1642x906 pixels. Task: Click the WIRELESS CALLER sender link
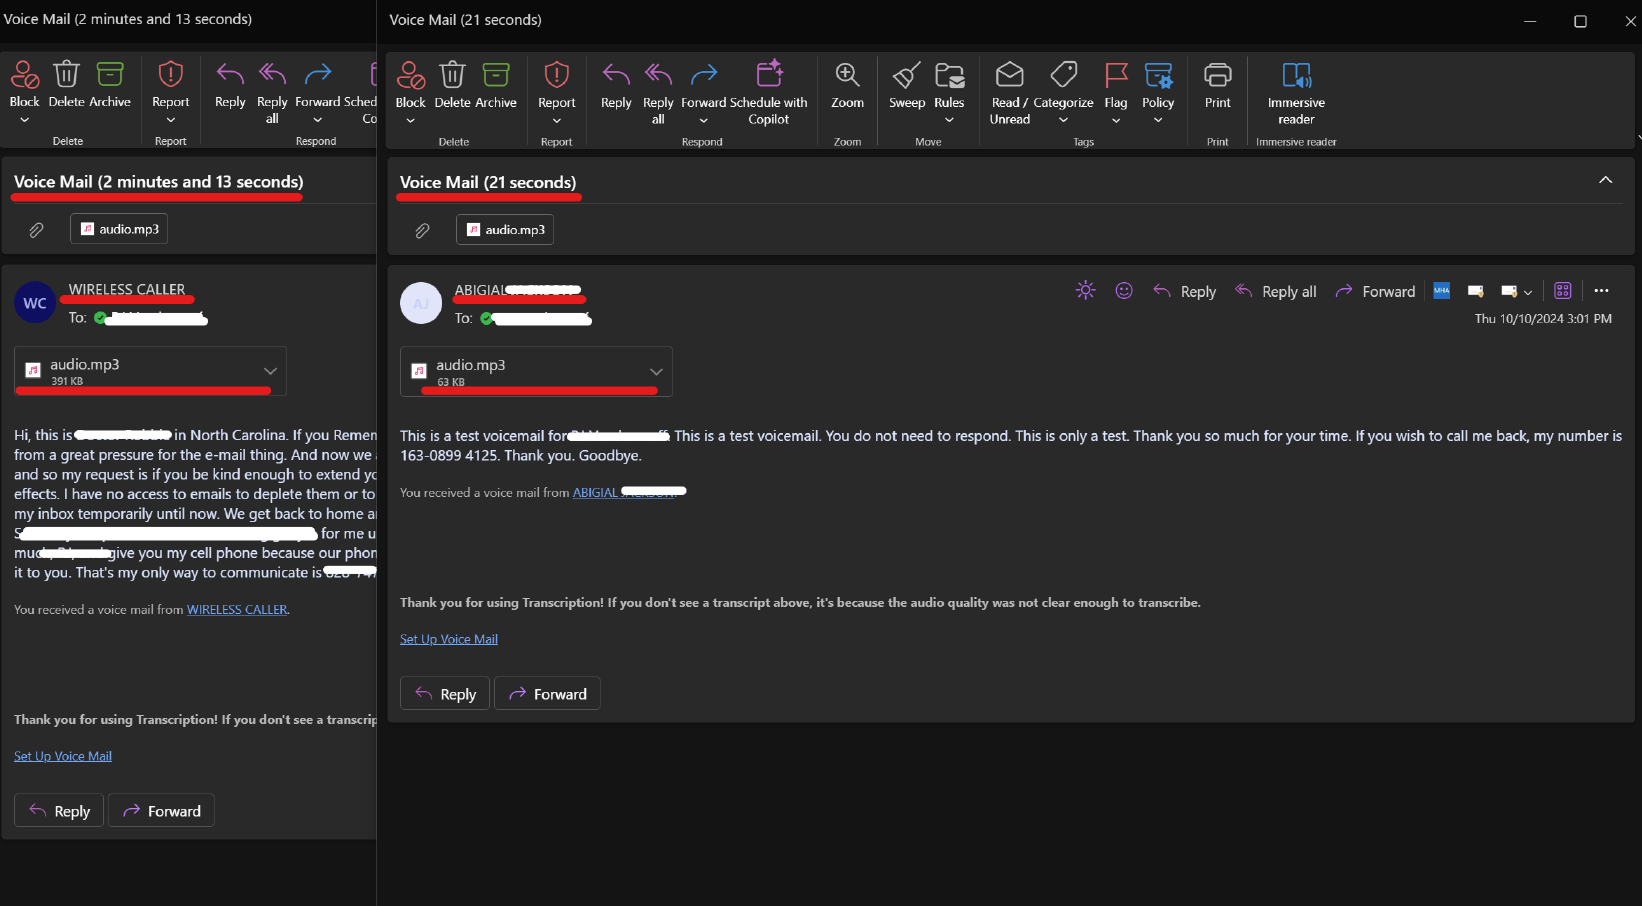(x=237, y=610)
